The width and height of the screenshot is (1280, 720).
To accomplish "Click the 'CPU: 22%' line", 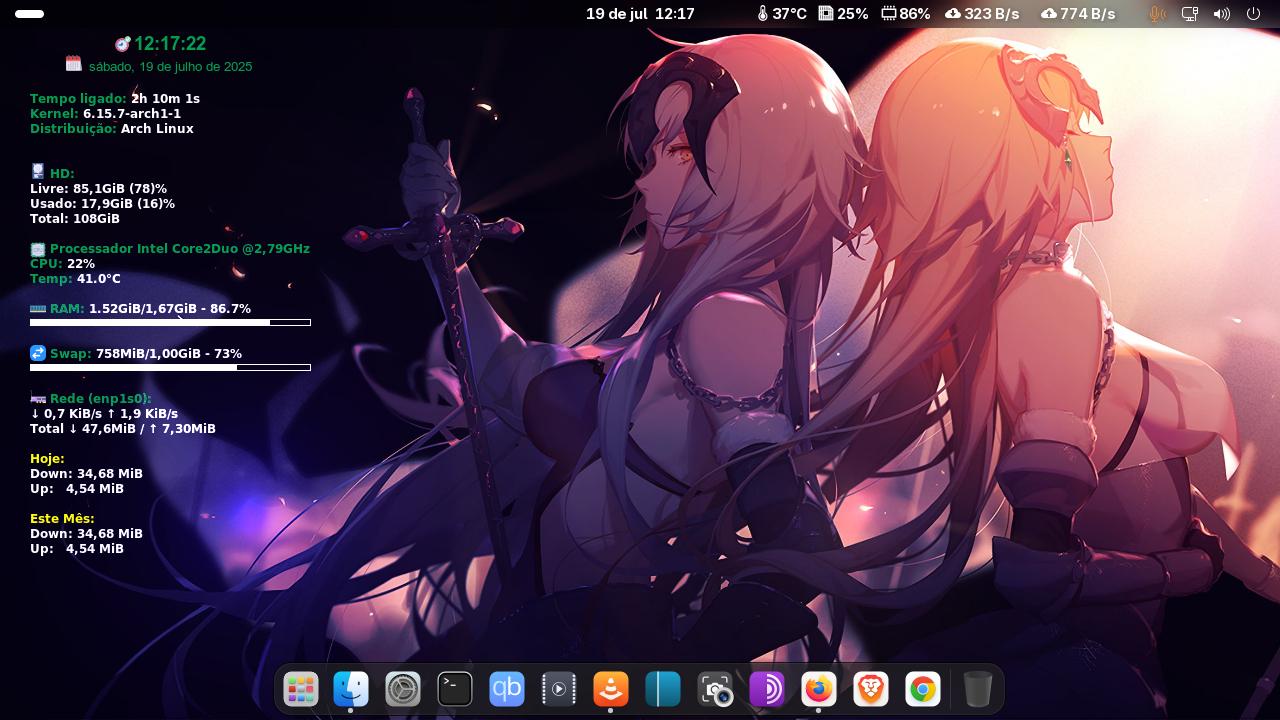I will 62,264.
